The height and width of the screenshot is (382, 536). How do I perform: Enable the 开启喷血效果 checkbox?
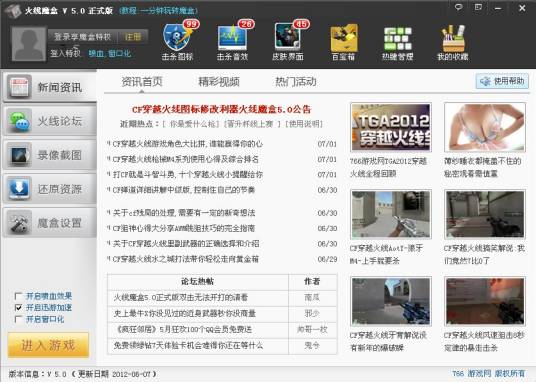(18, 296)
